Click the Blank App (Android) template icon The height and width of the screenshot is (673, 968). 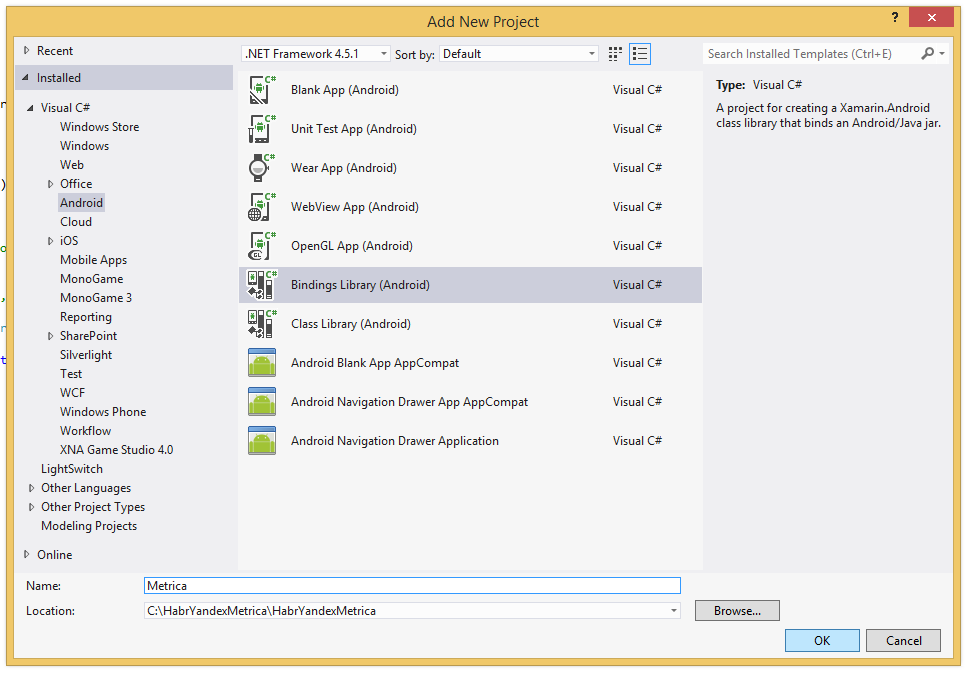point(262,90)
